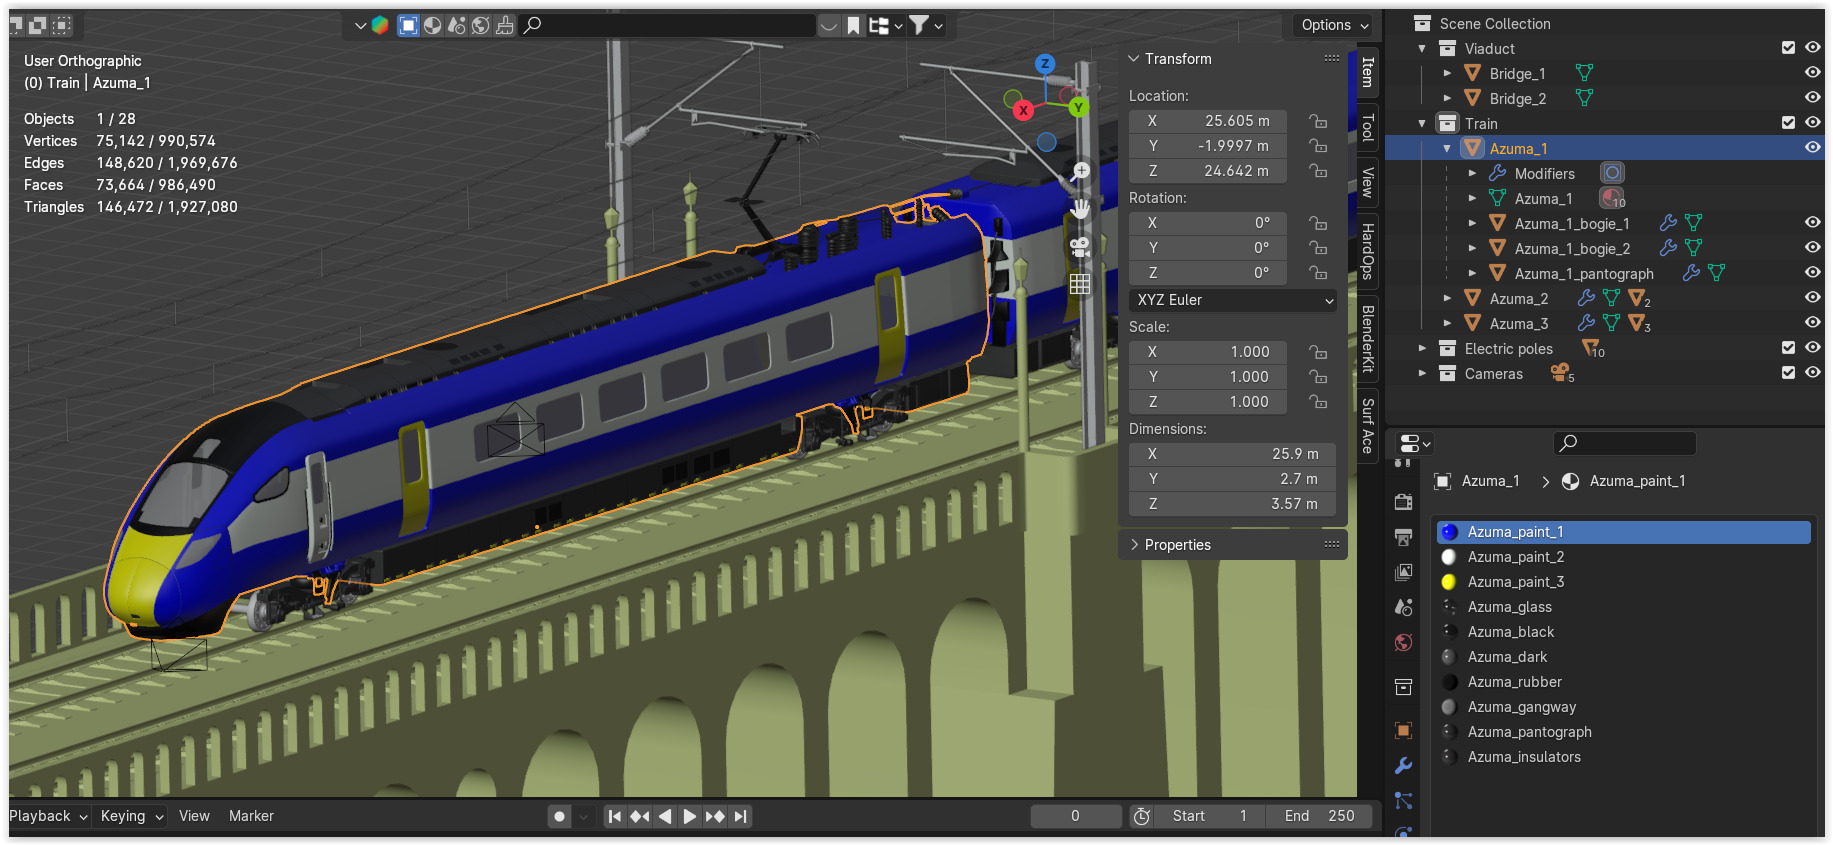
Task: Click the pan hand viewport button
Action: point(1080,209)
